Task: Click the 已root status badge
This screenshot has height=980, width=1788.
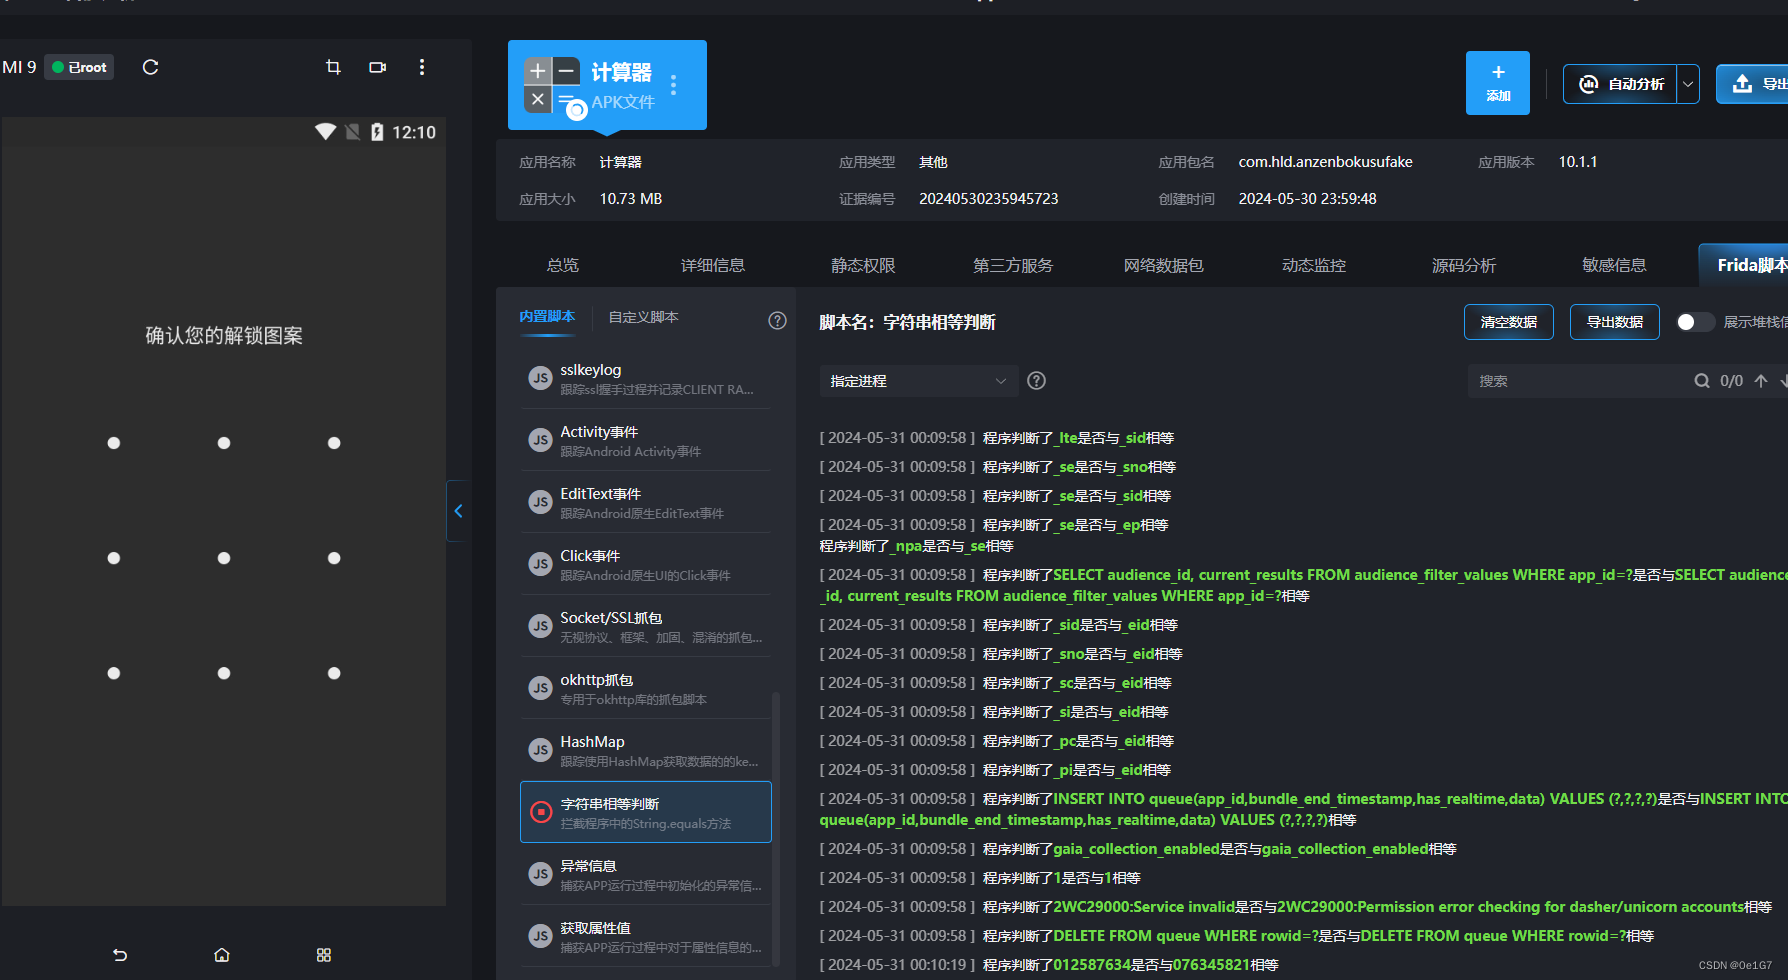Action: point(79,67)
